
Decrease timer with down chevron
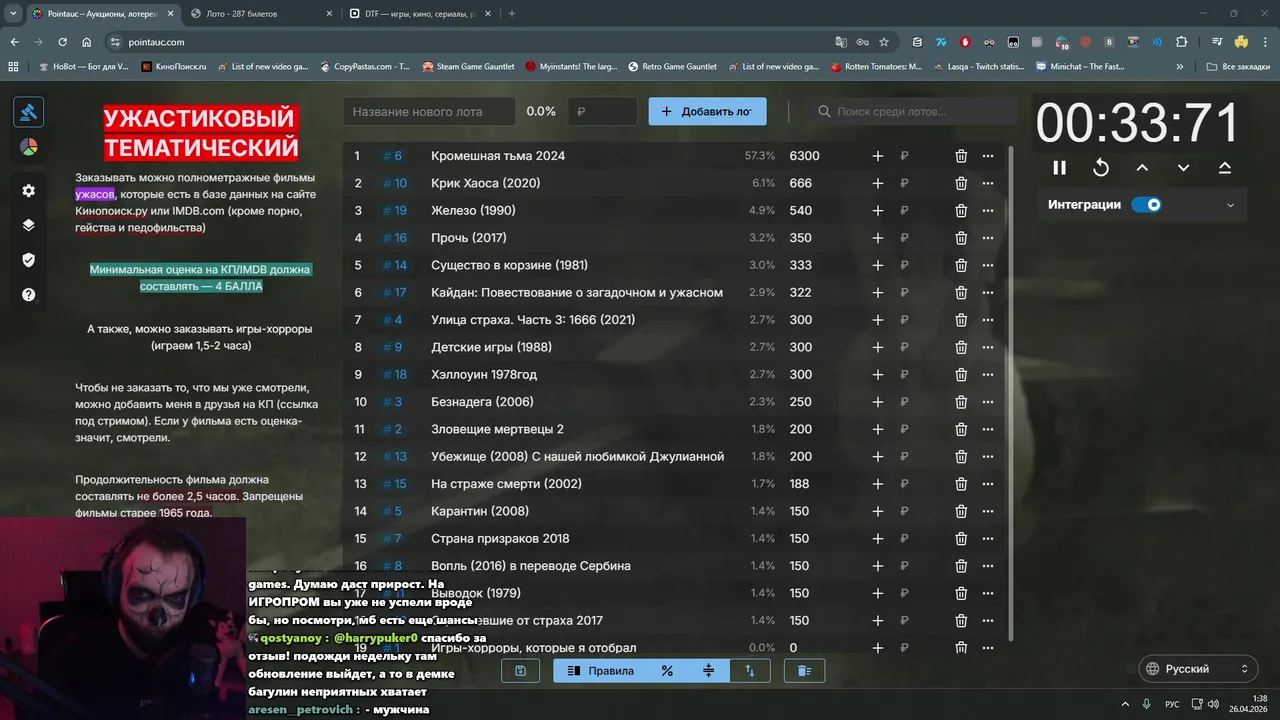pyautogui.click(x=1183, y=168)
